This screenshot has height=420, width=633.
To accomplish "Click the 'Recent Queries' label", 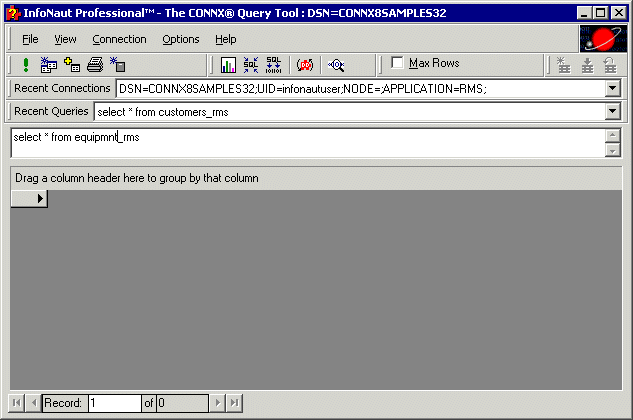I will point(51,111).
